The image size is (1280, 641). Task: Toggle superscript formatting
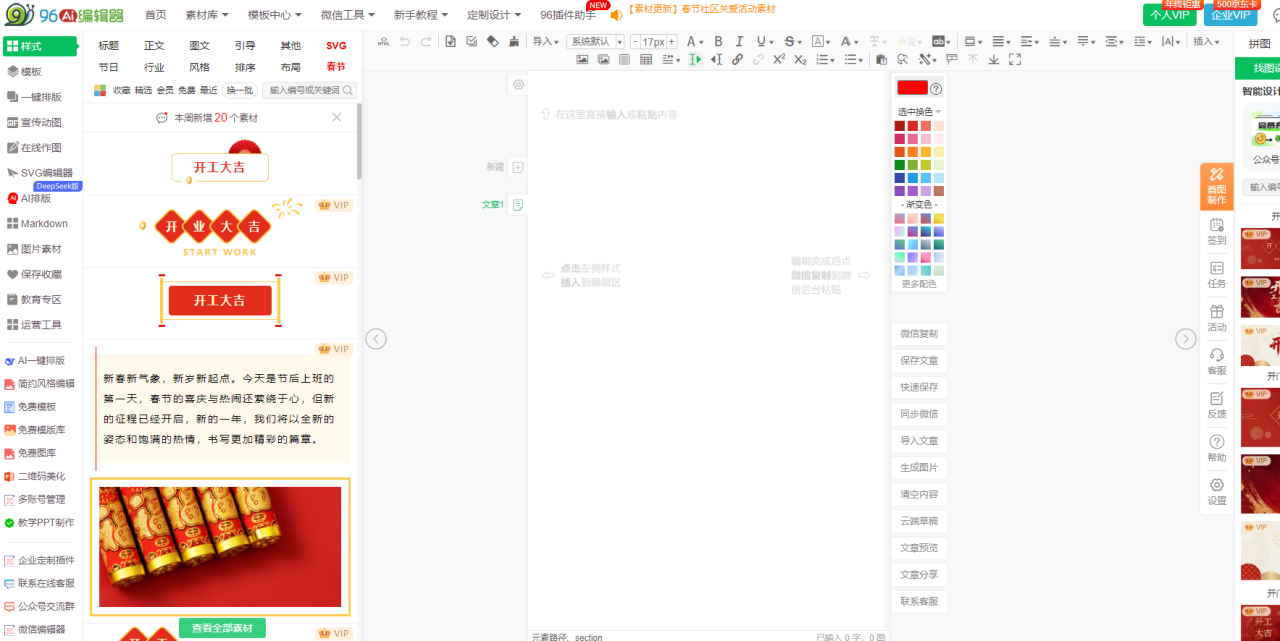(779, 60)
